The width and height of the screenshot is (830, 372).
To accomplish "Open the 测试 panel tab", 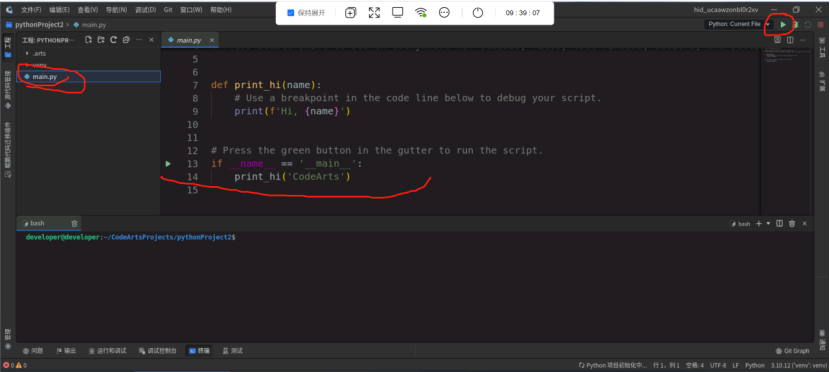I will (233, 351).
